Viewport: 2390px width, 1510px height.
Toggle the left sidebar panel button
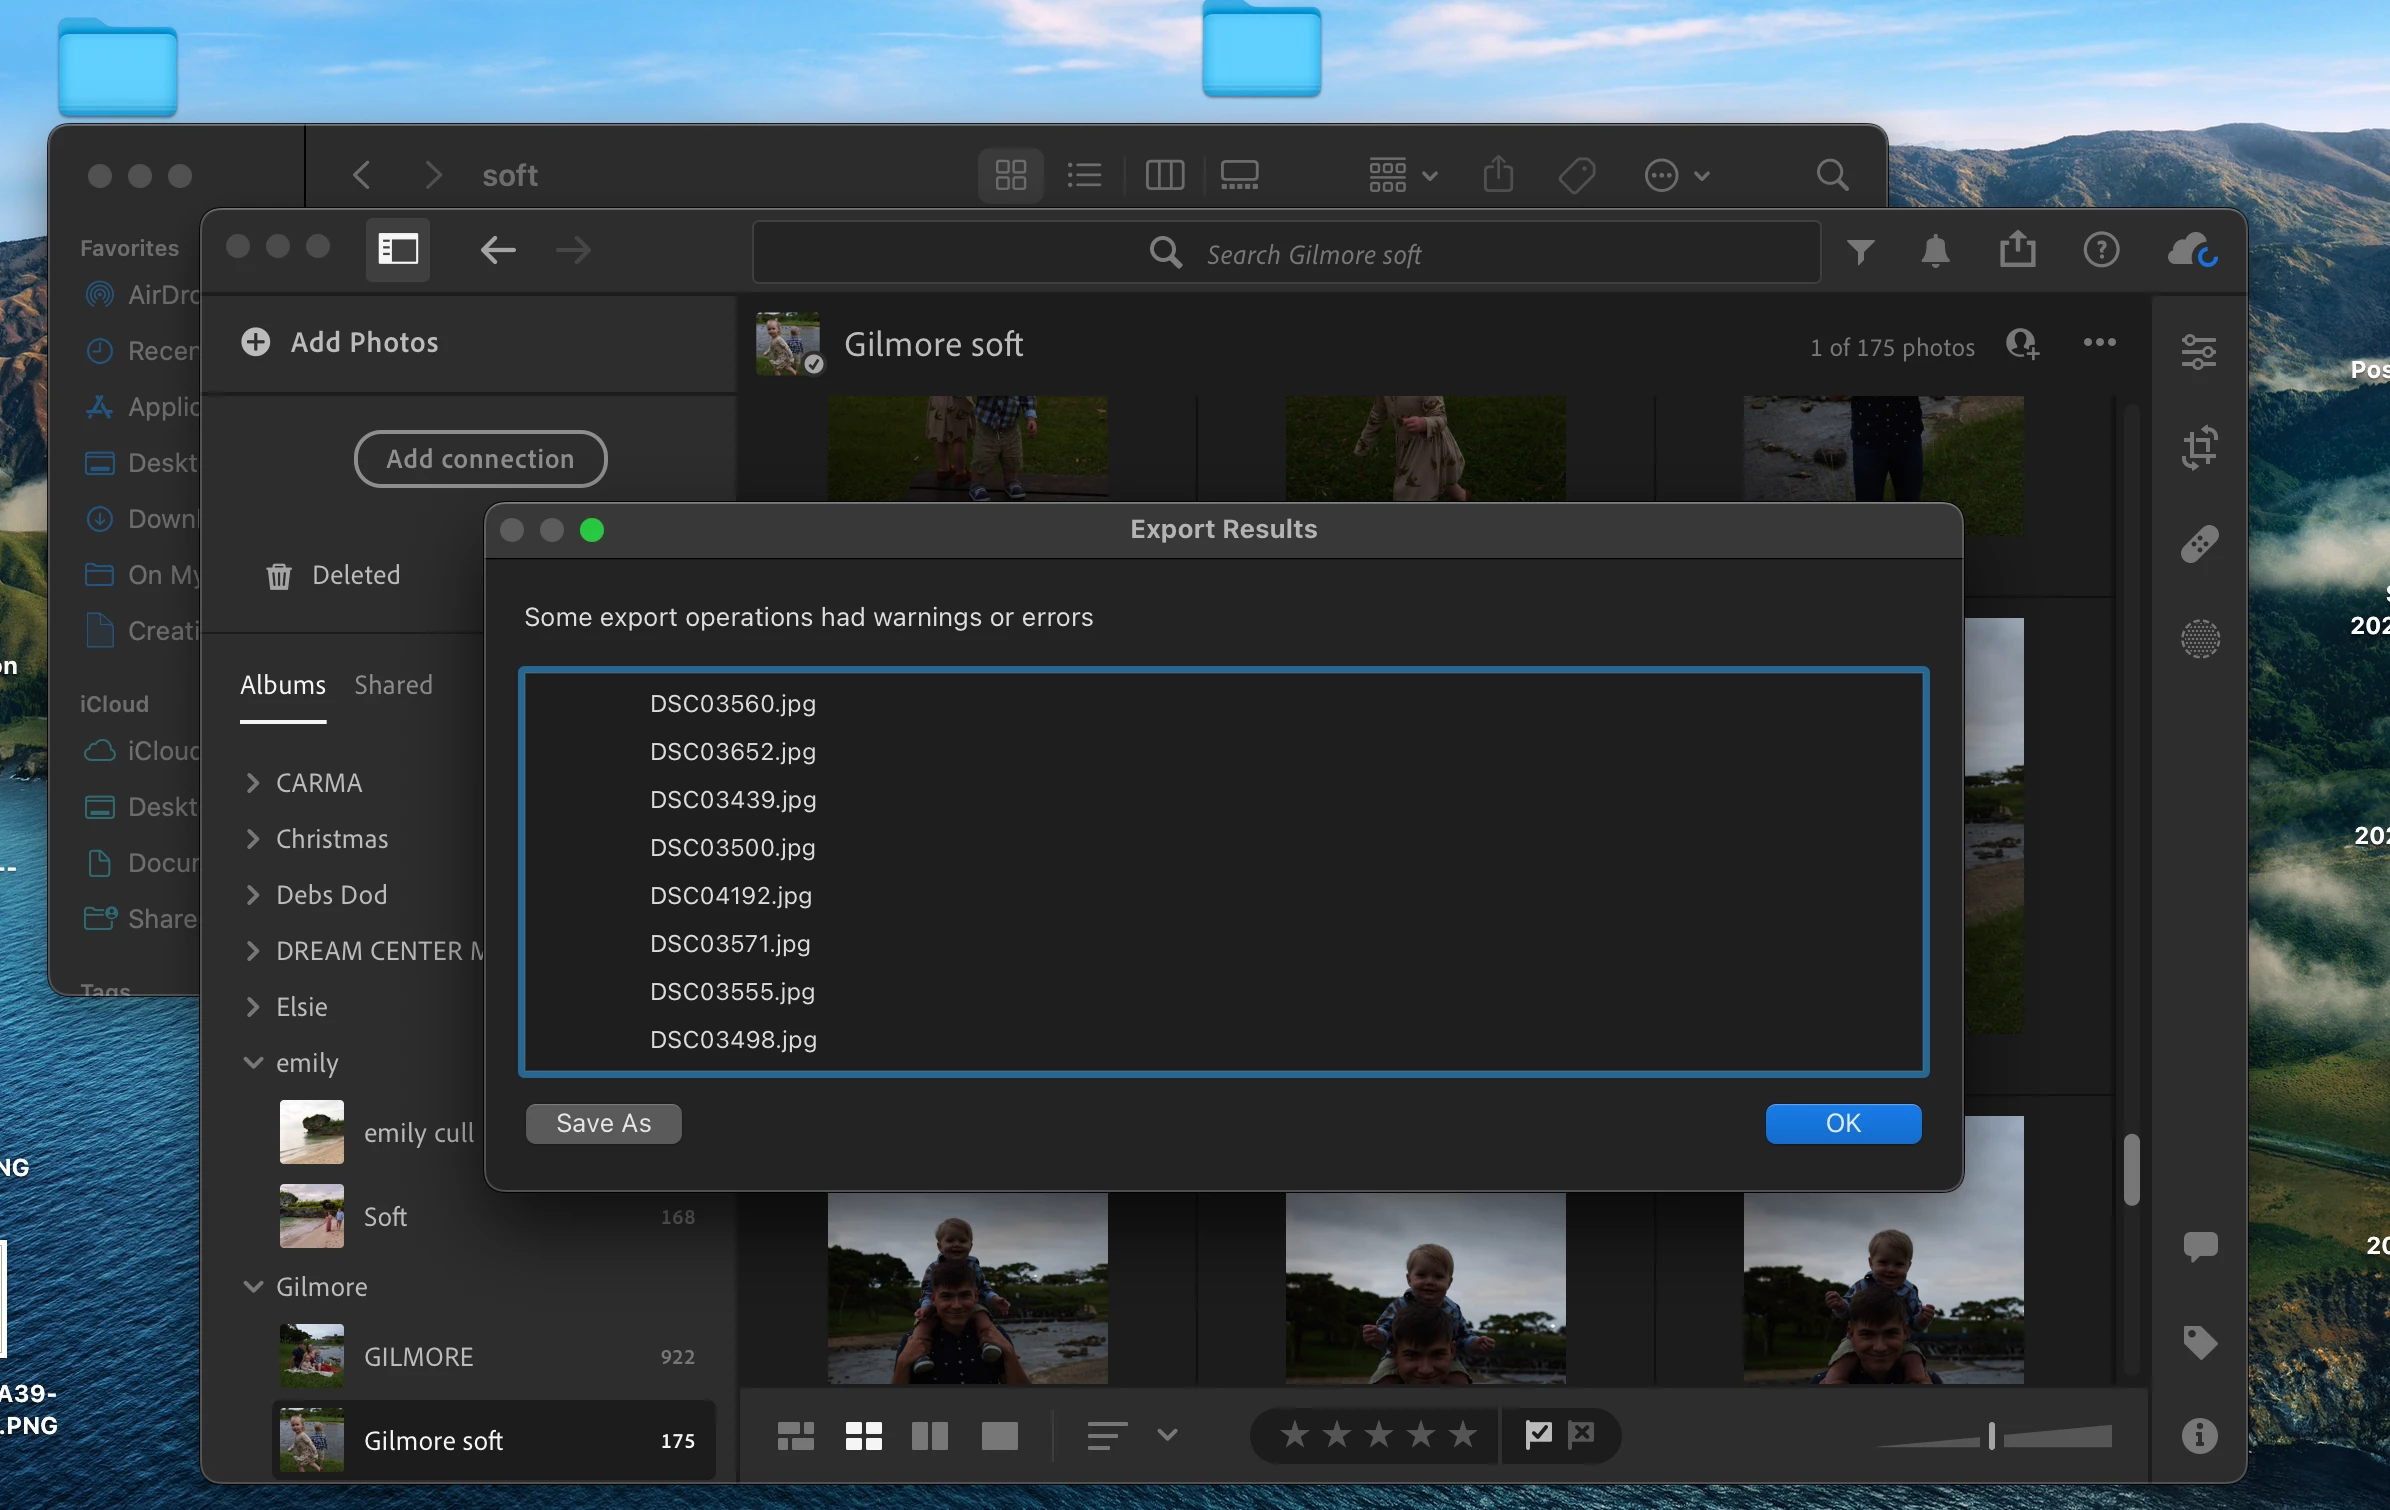(x=397, y=249)
